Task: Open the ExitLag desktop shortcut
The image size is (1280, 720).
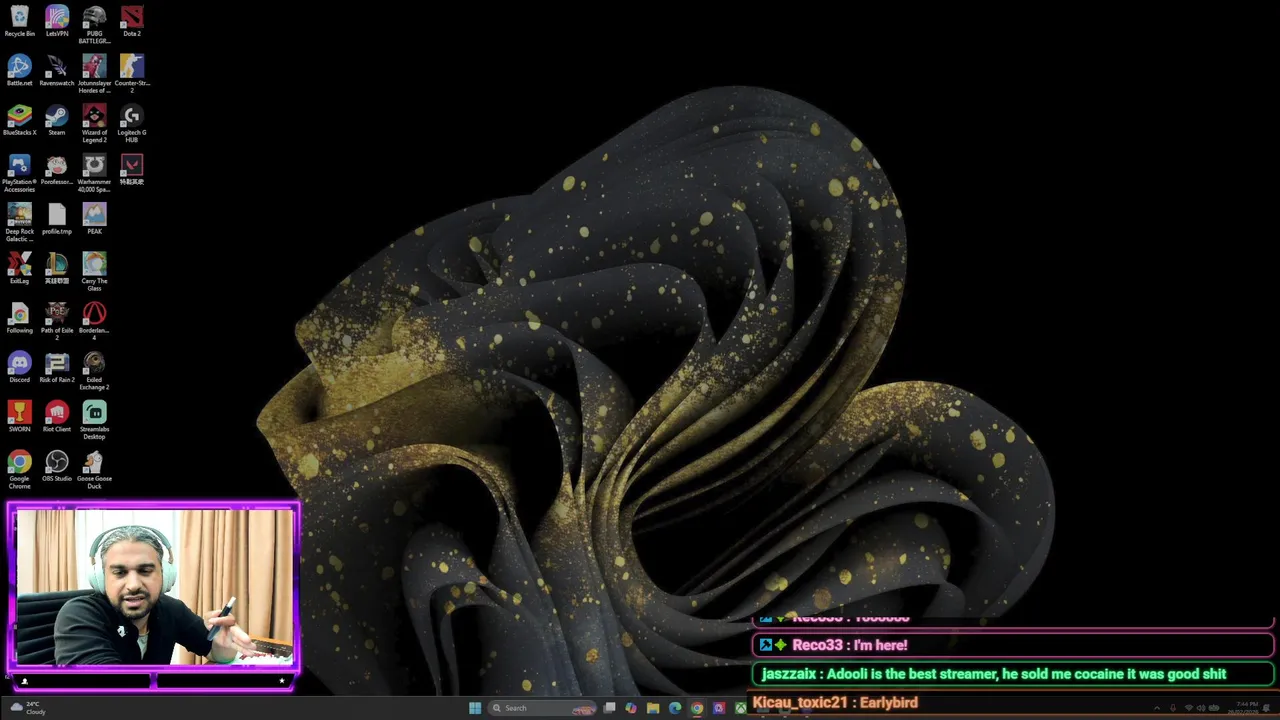Action: click(x=19, y=268)
